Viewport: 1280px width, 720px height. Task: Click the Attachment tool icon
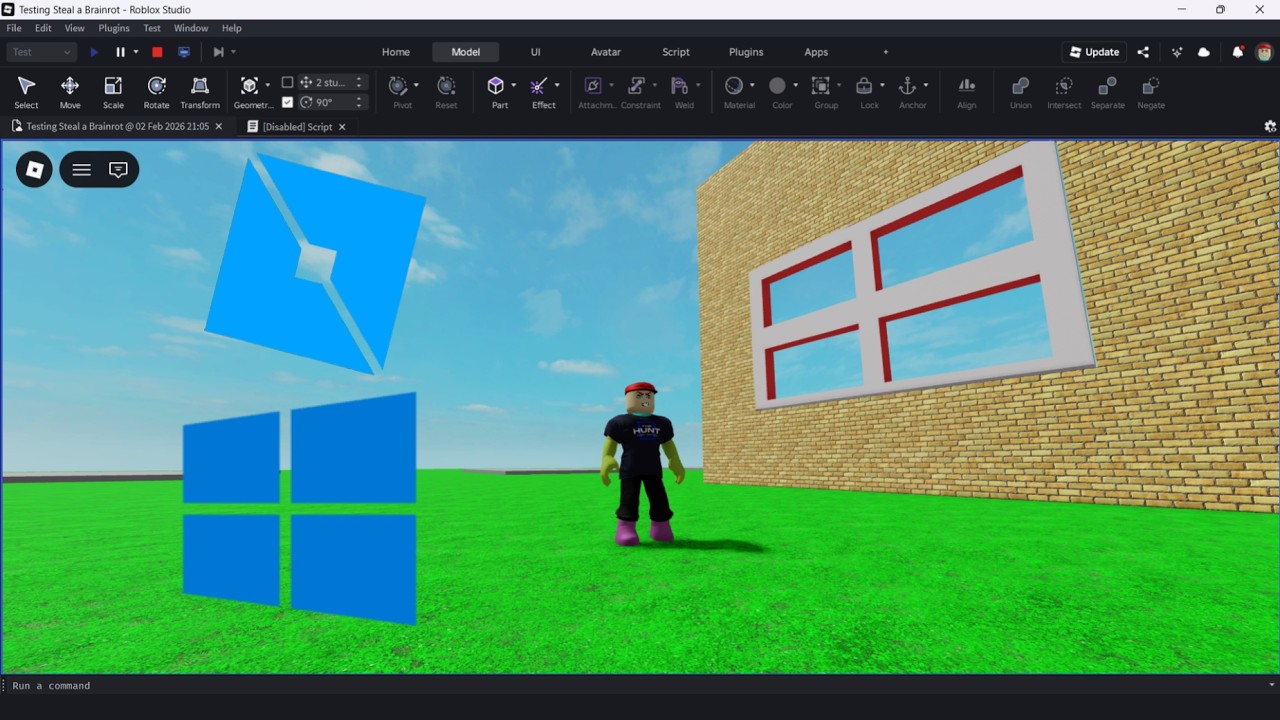(x=593, y=86)
